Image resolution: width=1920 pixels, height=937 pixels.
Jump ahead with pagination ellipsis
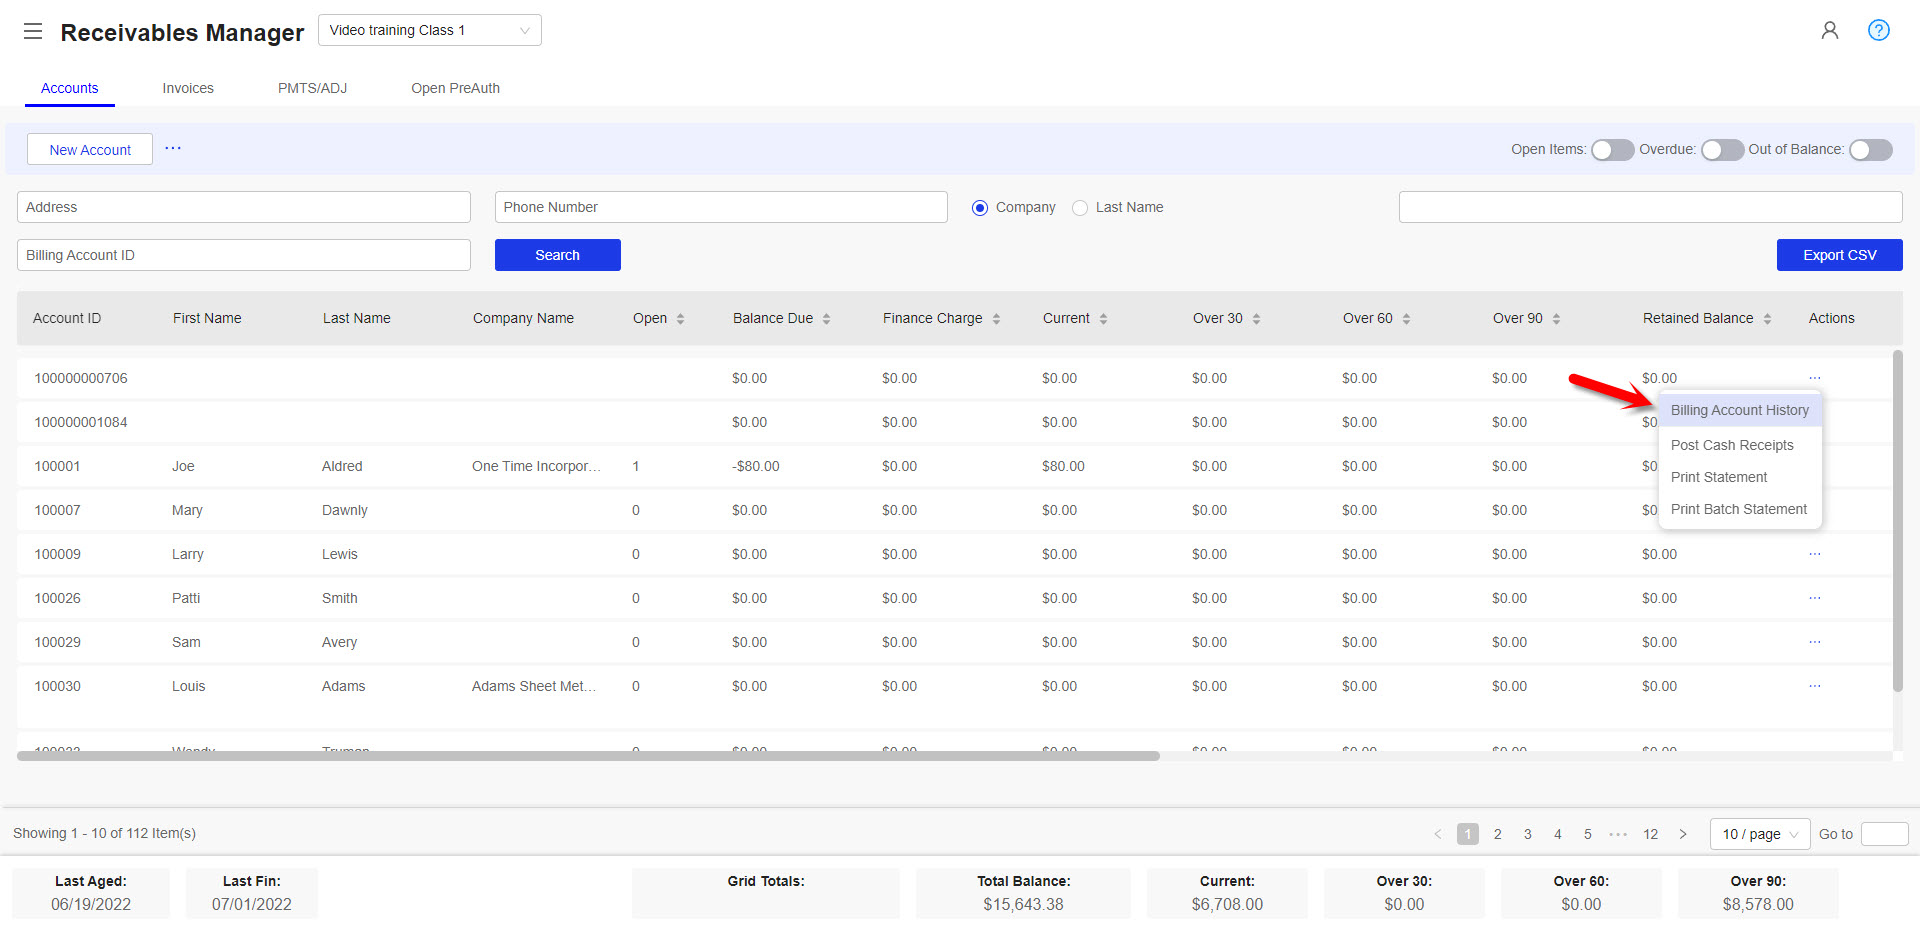(1618, 834)
